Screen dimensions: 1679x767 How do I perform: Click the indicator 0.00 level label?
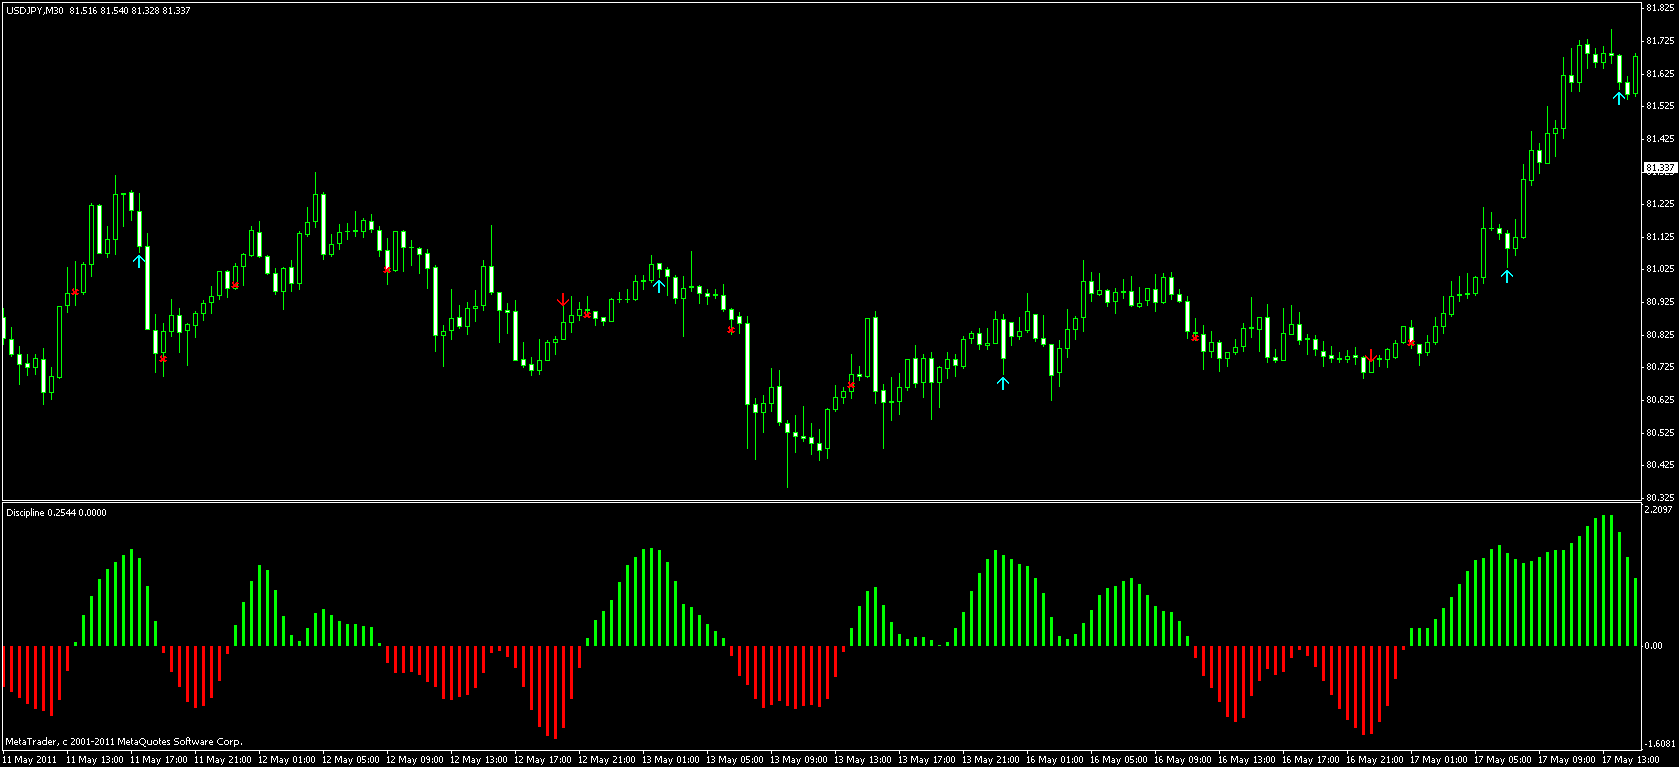[x=1653, y=646]
